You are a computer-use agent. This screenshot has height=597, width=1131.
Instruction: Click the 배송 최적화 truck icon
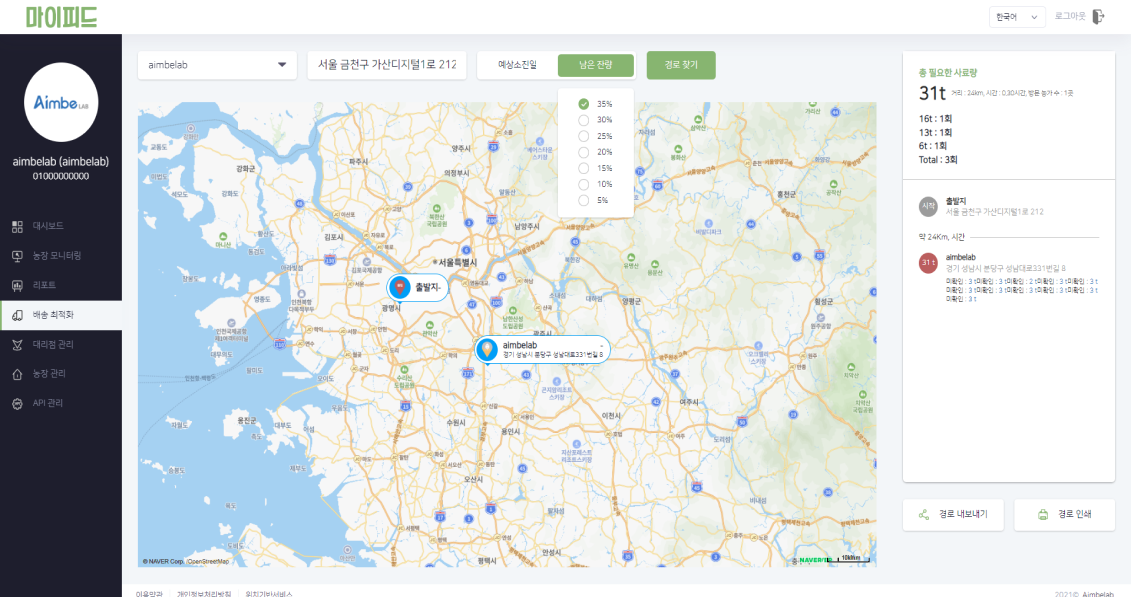pos(17,315)
